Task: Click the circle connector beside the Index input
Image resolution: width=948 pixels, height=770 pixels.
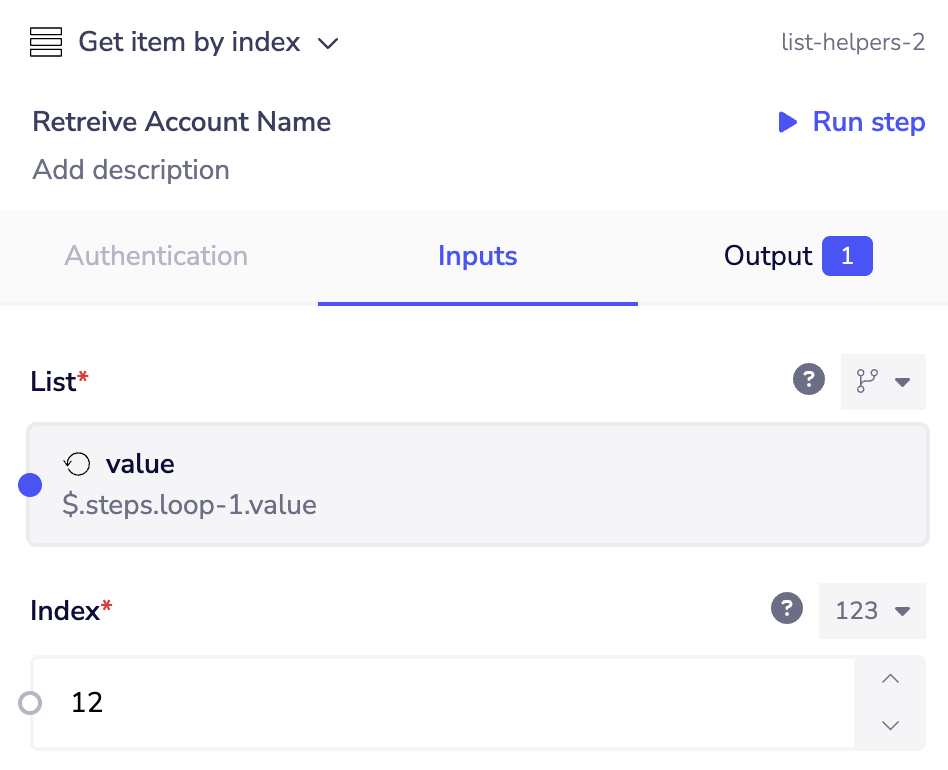Action: (30, 703)
